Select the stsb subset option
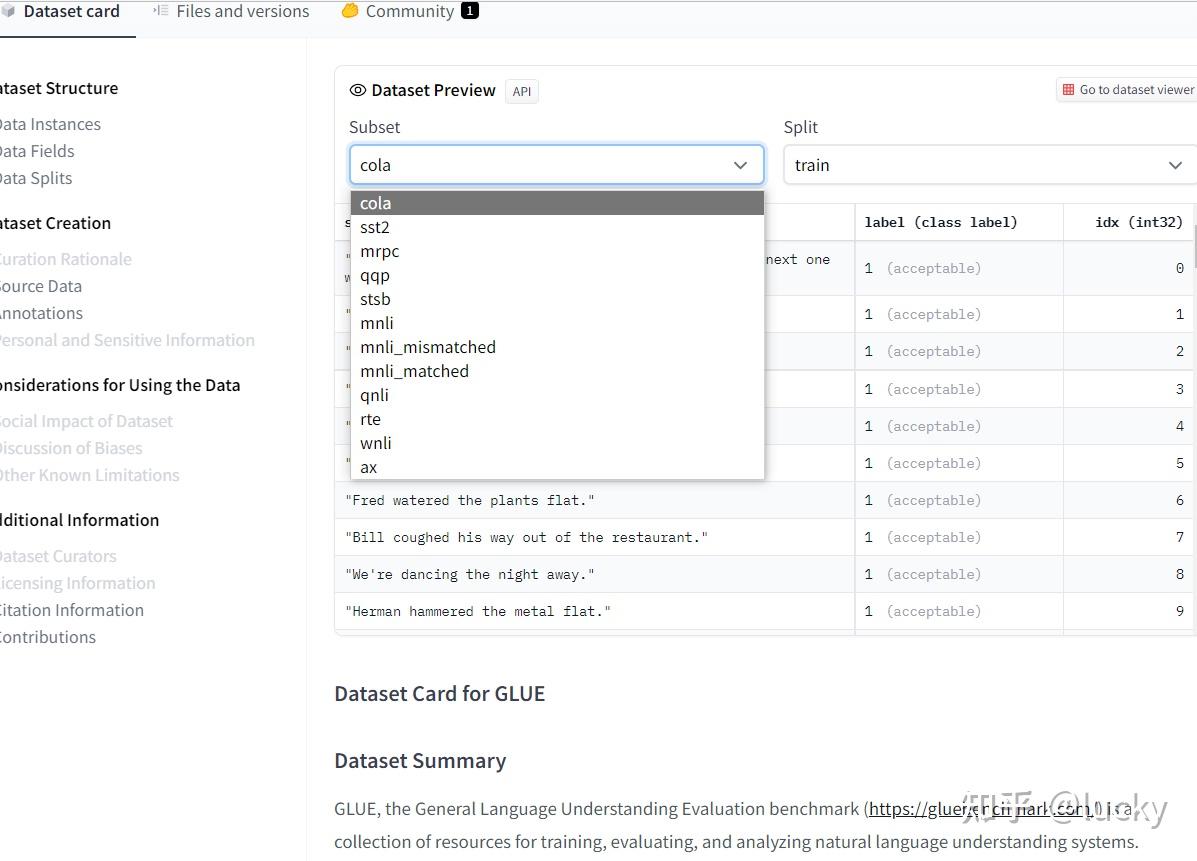 pyautogui.click(x=557, y=299)
